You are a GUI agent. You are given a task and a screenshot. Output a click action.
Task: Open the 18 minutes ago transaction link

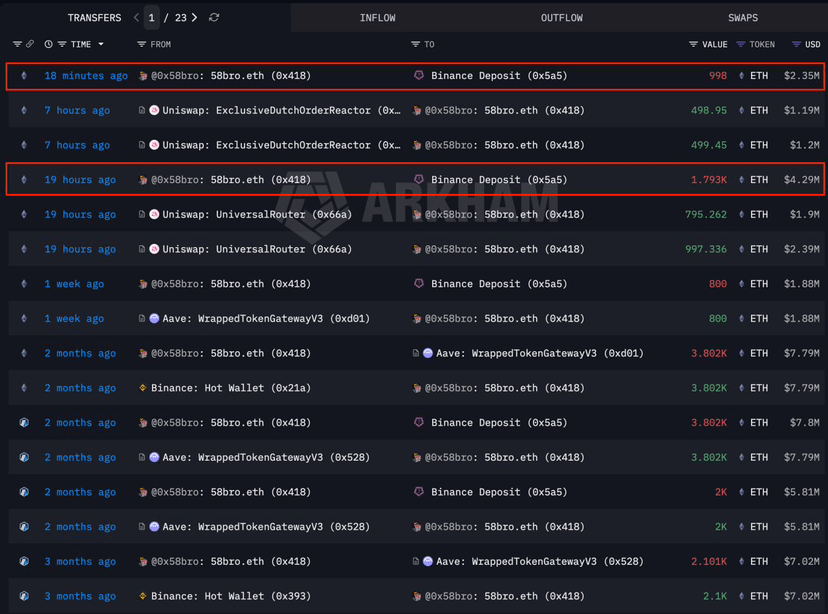86,75
